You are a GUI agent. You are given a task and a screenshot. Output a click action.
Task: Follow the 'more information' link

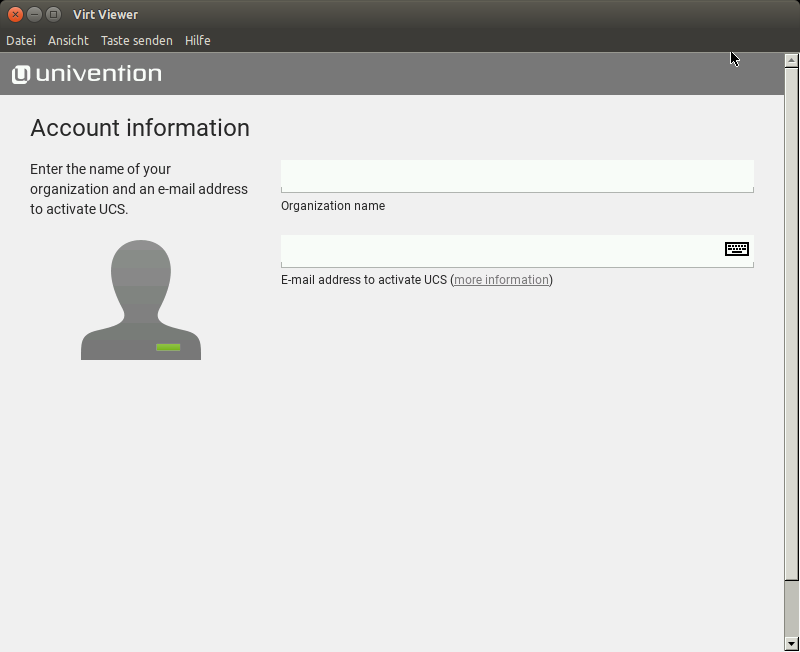tap(501, 280)
